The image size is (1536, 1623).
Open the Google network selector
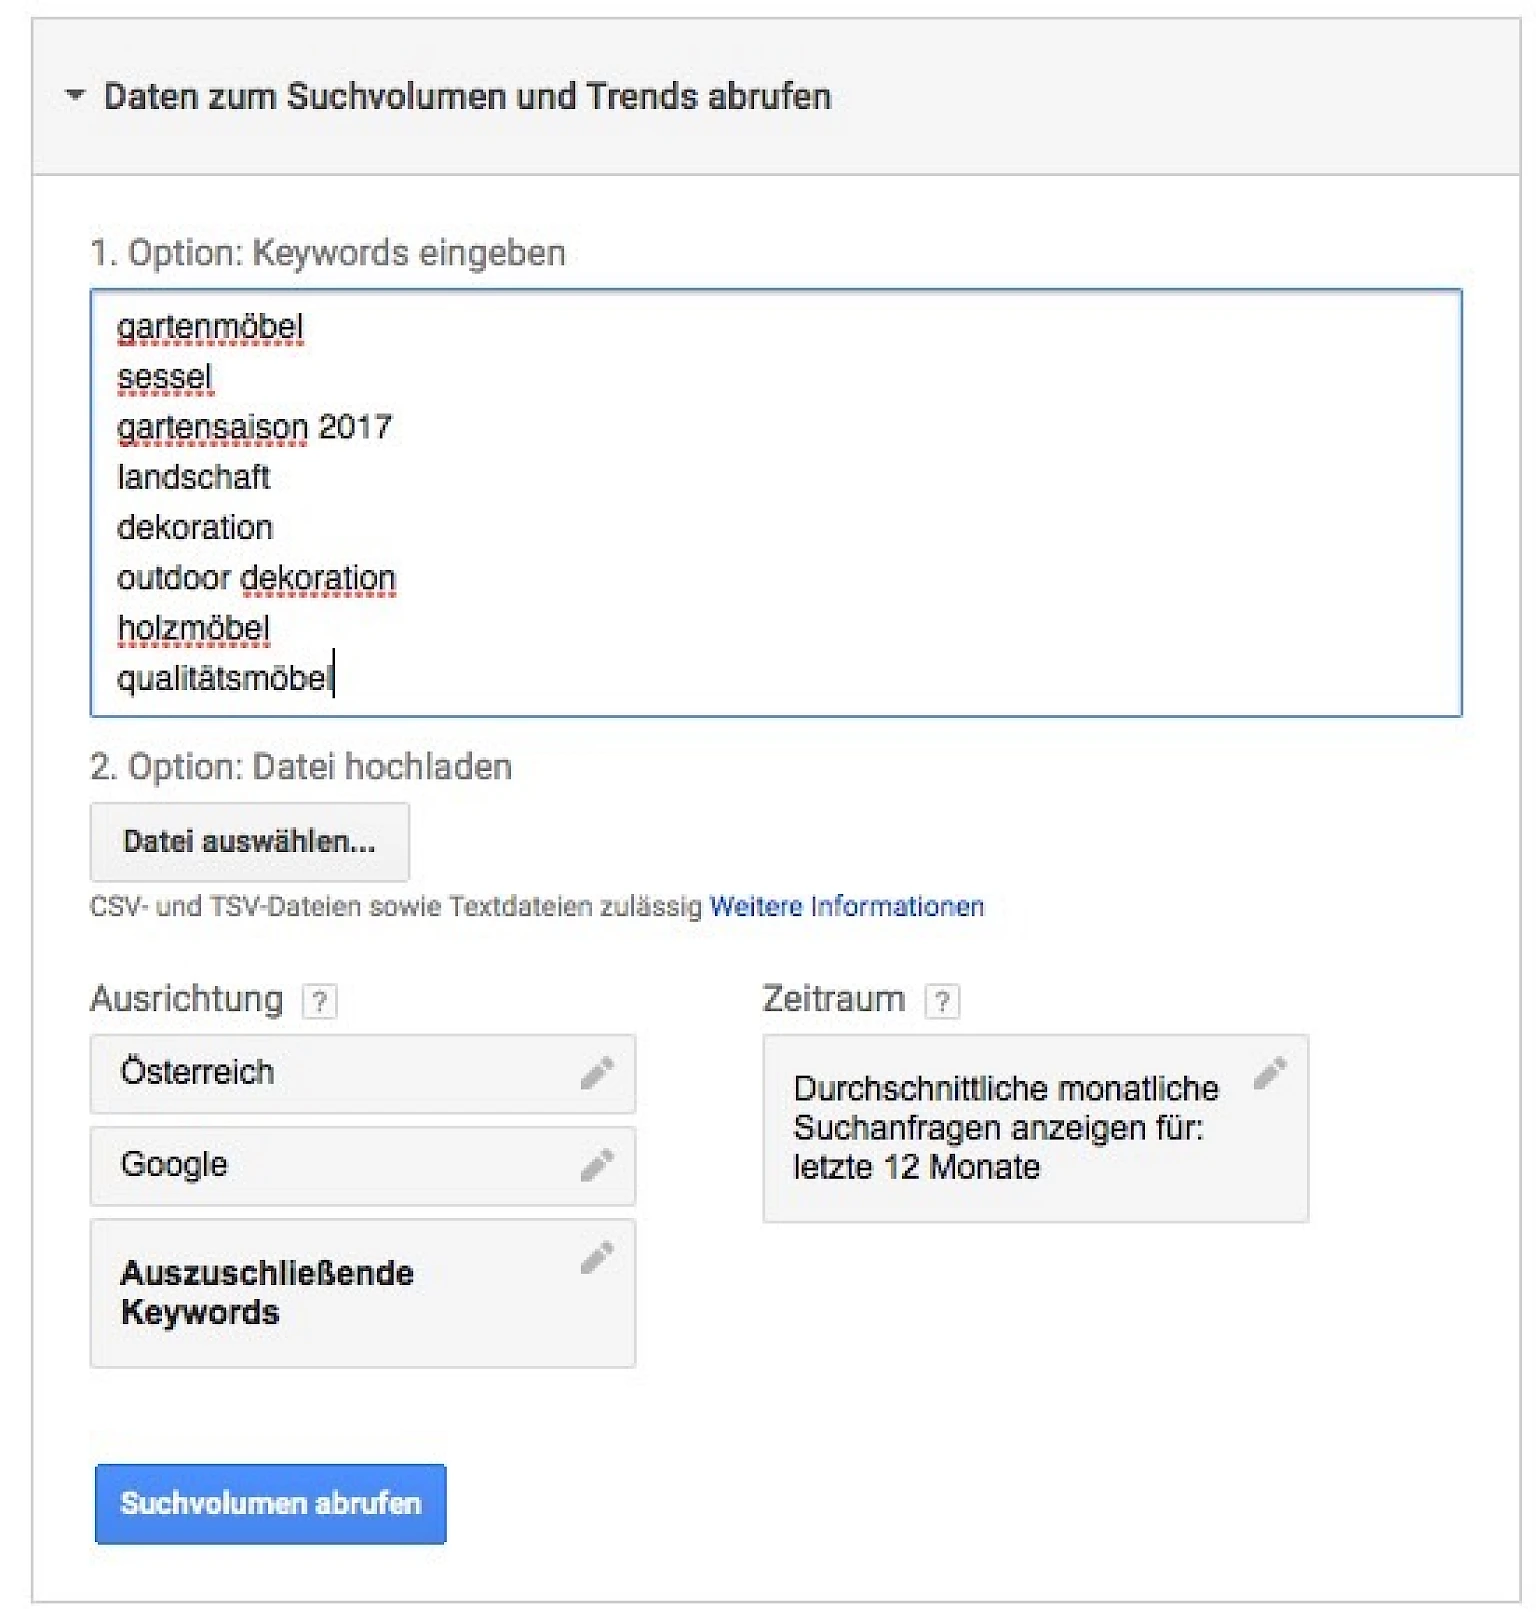pyautogui.click(x=363, y=1166)
